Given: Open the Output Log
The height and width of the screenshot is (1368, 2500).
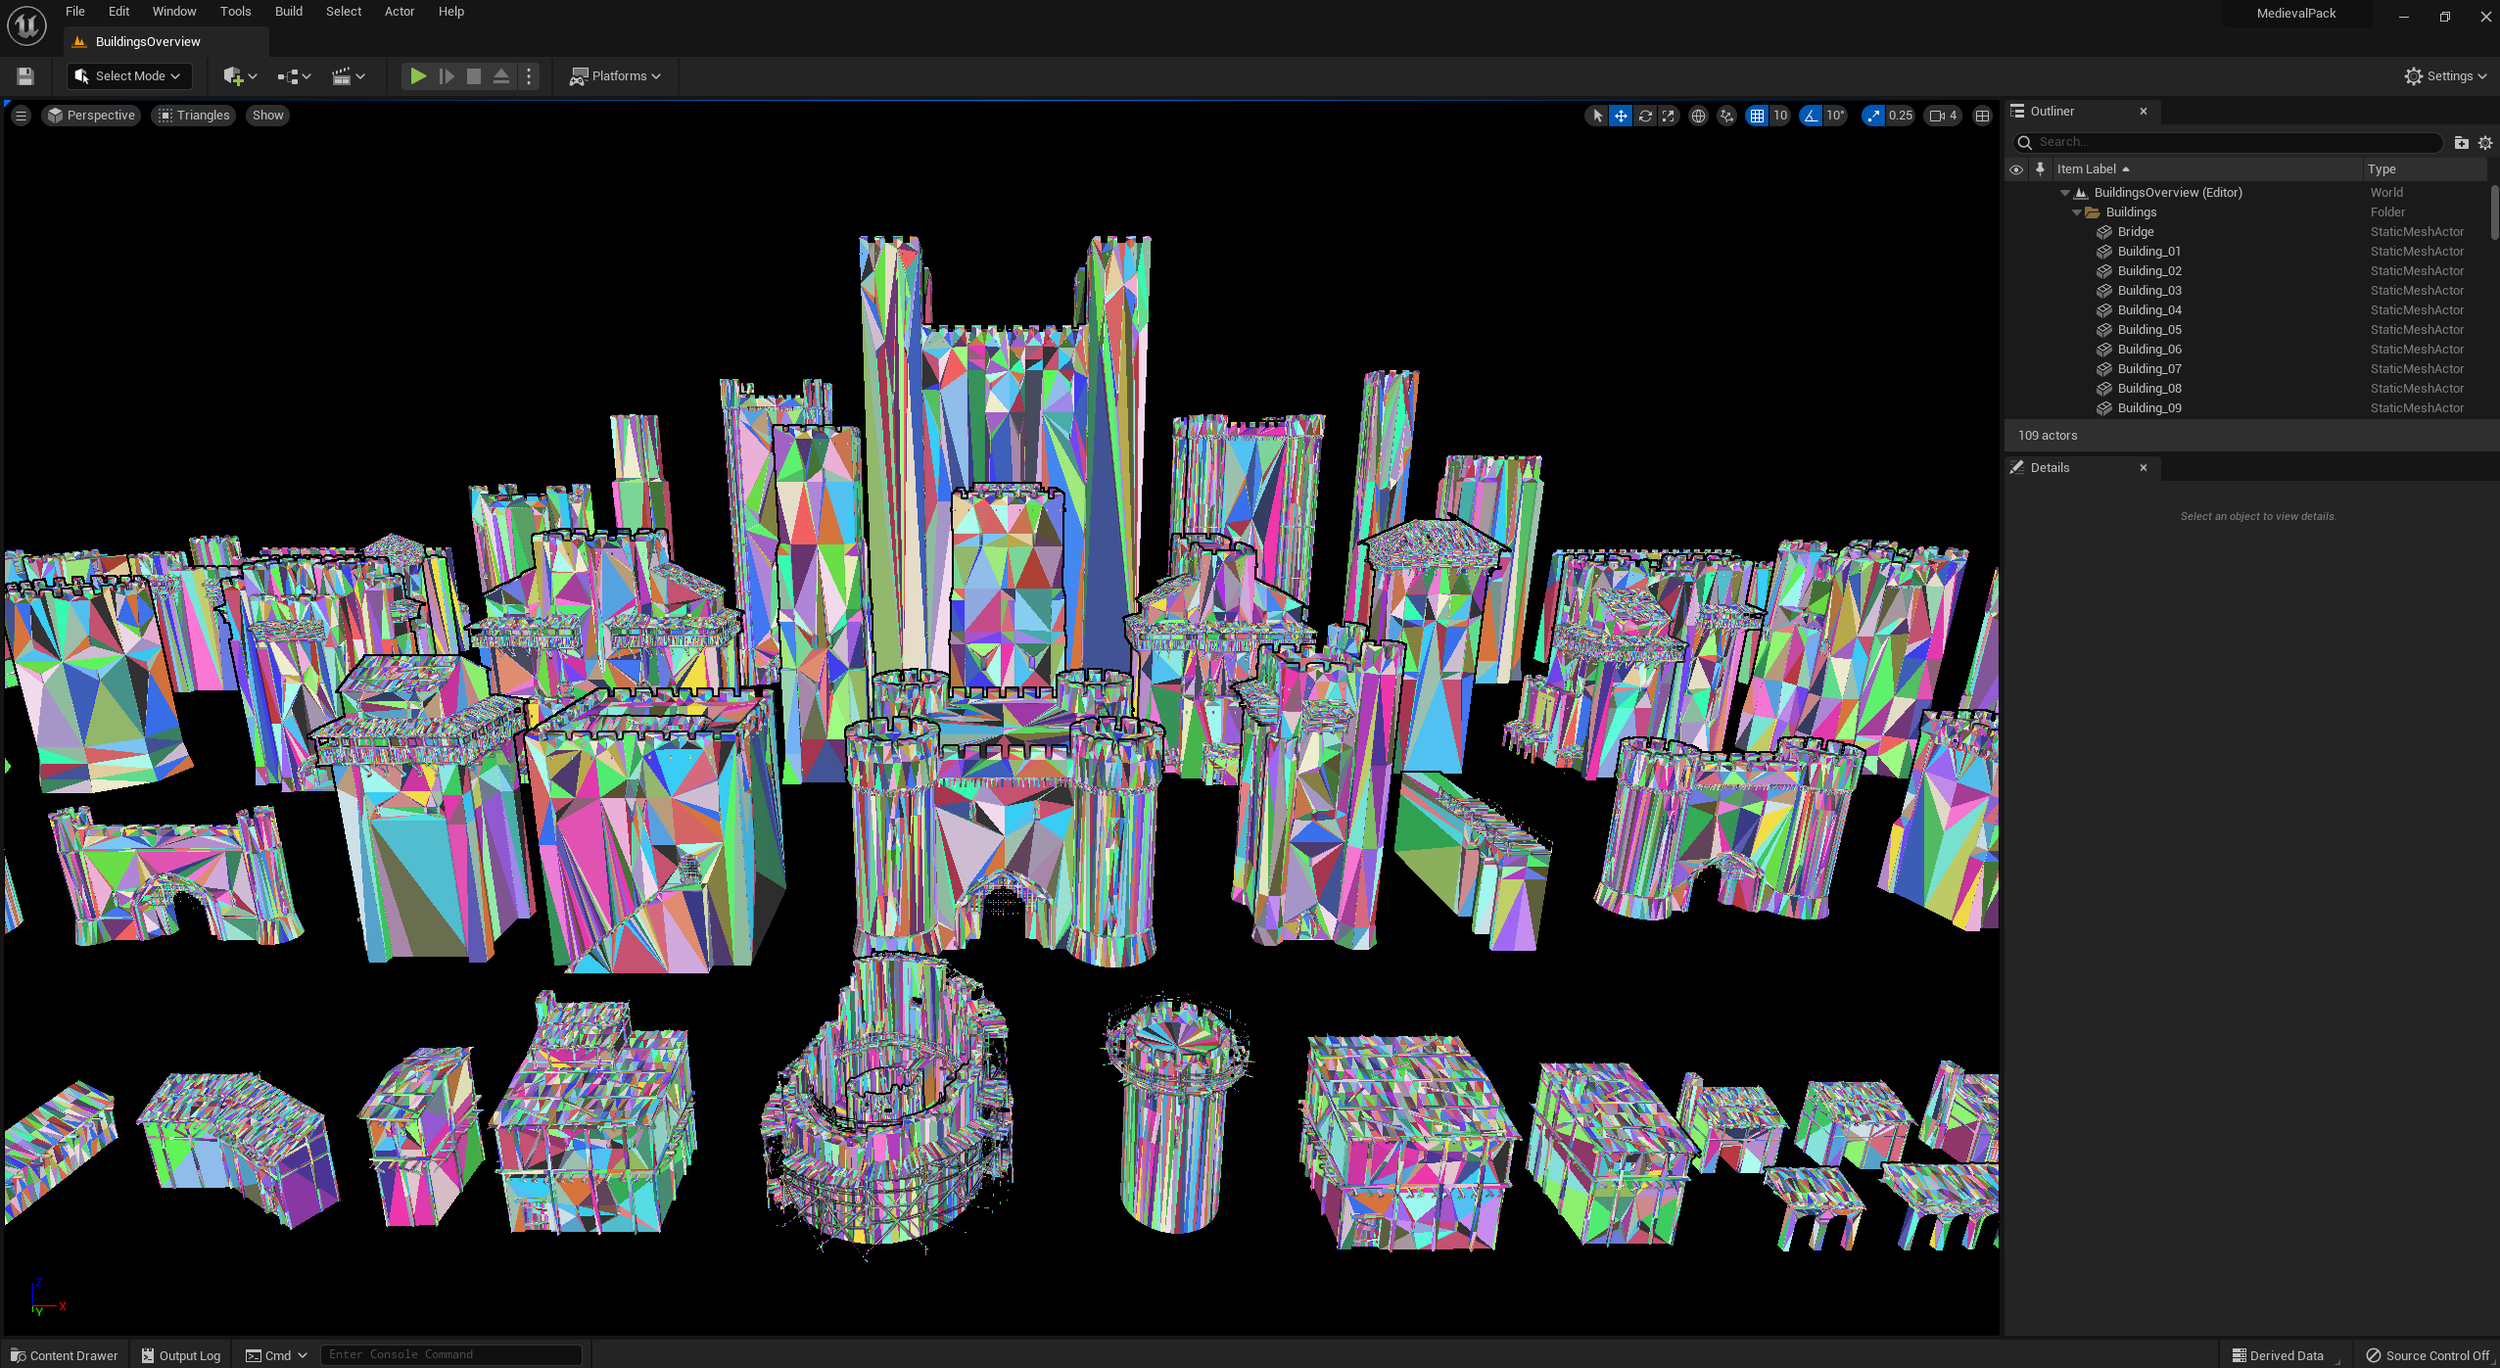Looking at the screenshot, I should [181, 1356].
